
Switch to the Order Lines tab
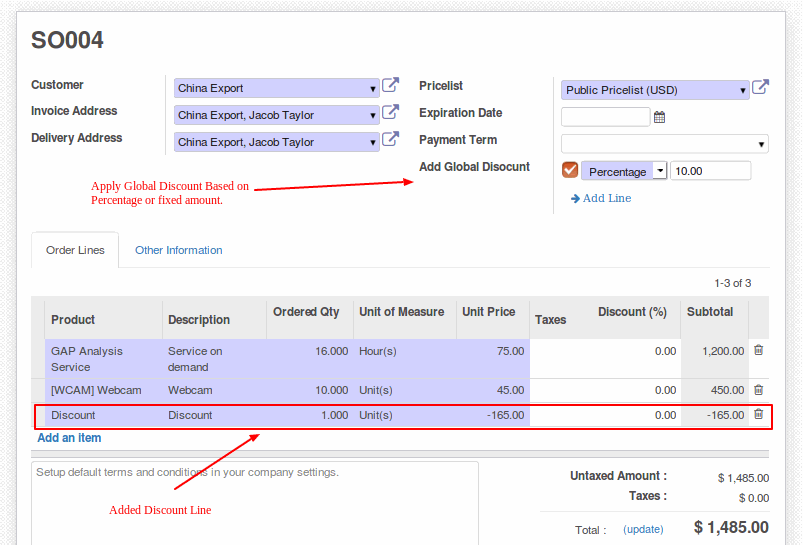[75, 250]
